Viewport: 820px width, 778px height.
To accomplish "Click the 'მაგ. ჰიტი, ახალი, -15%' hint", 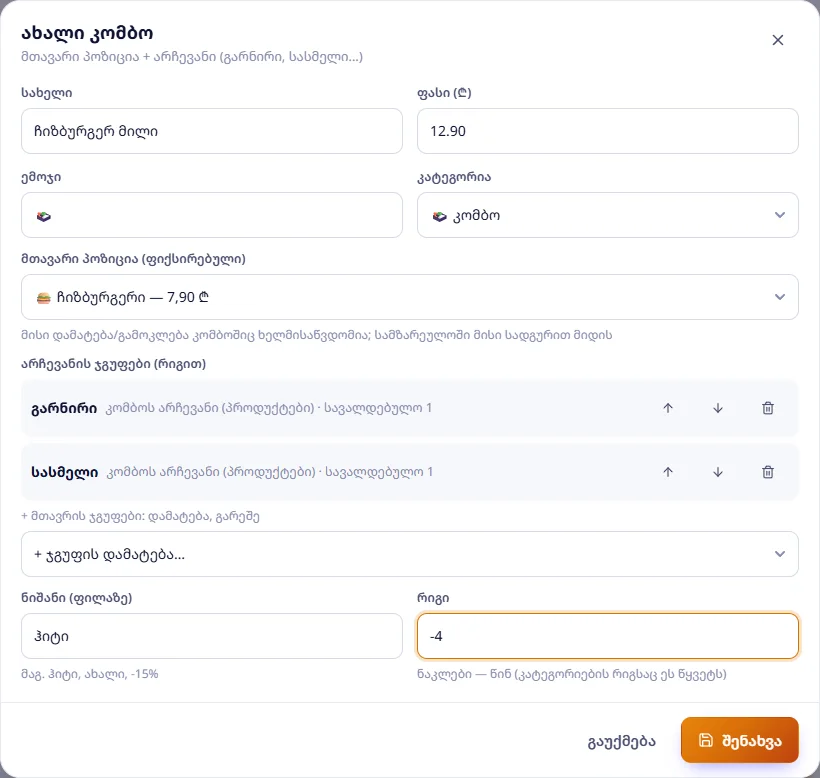I will (x=89, y=674).
